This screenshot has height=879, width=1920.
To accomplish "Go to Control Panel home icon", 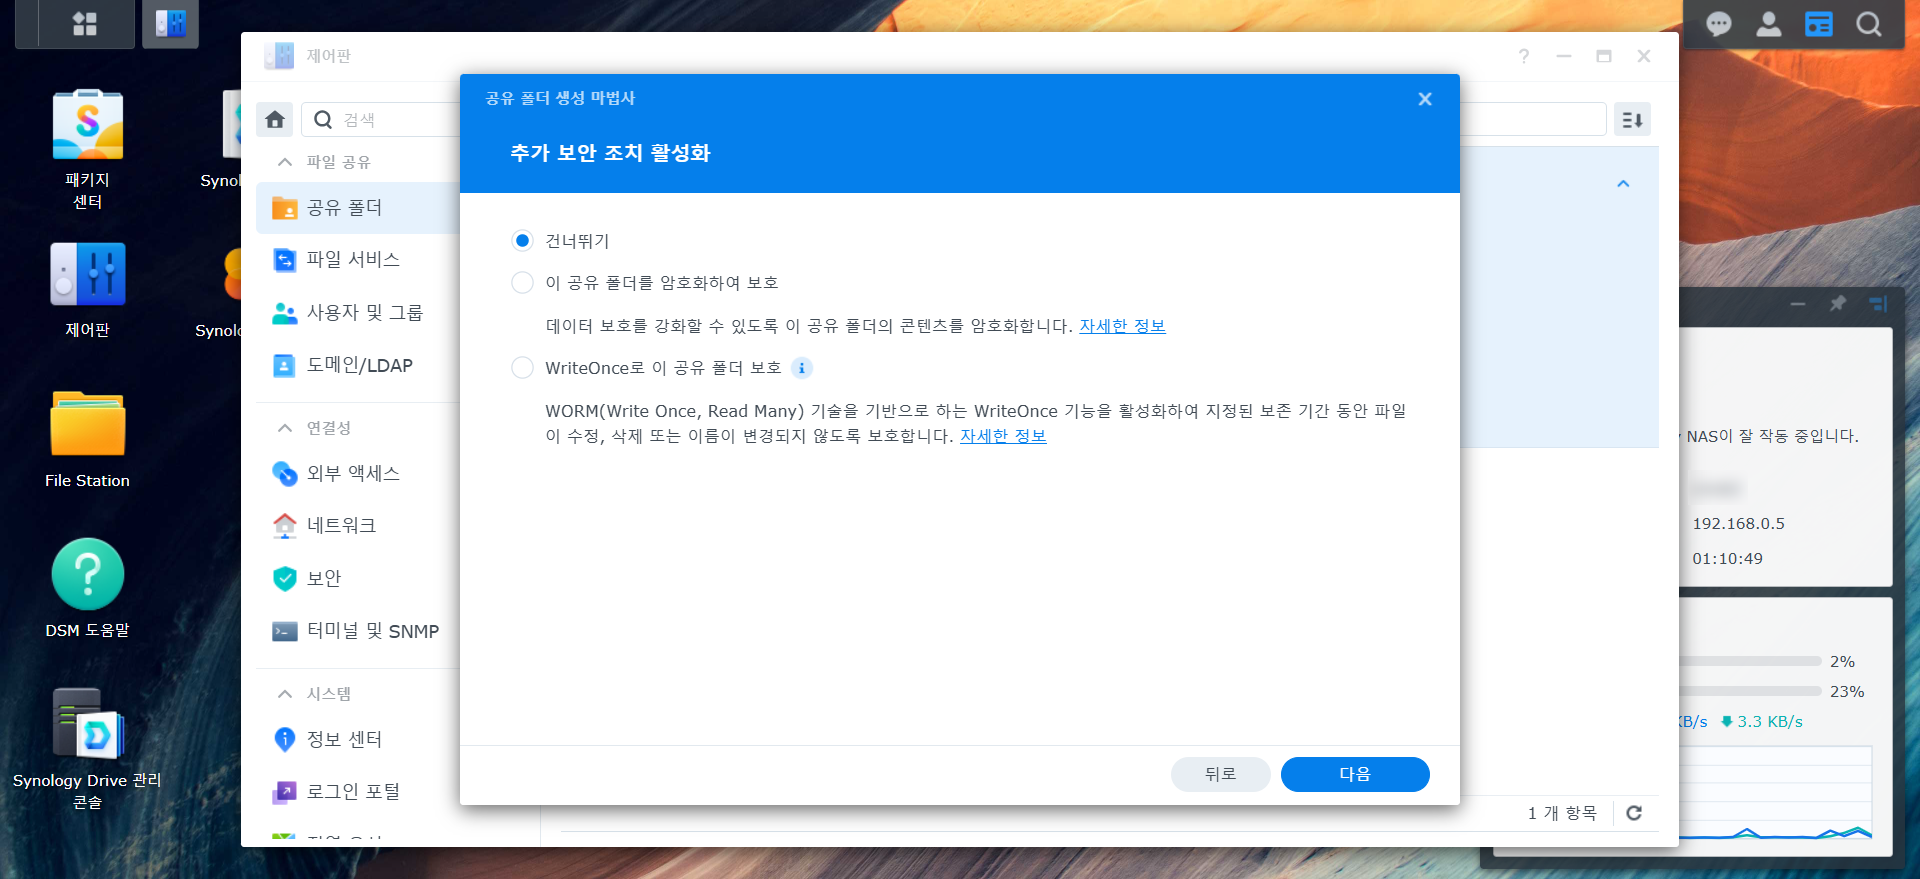I will tap(275, 120).
